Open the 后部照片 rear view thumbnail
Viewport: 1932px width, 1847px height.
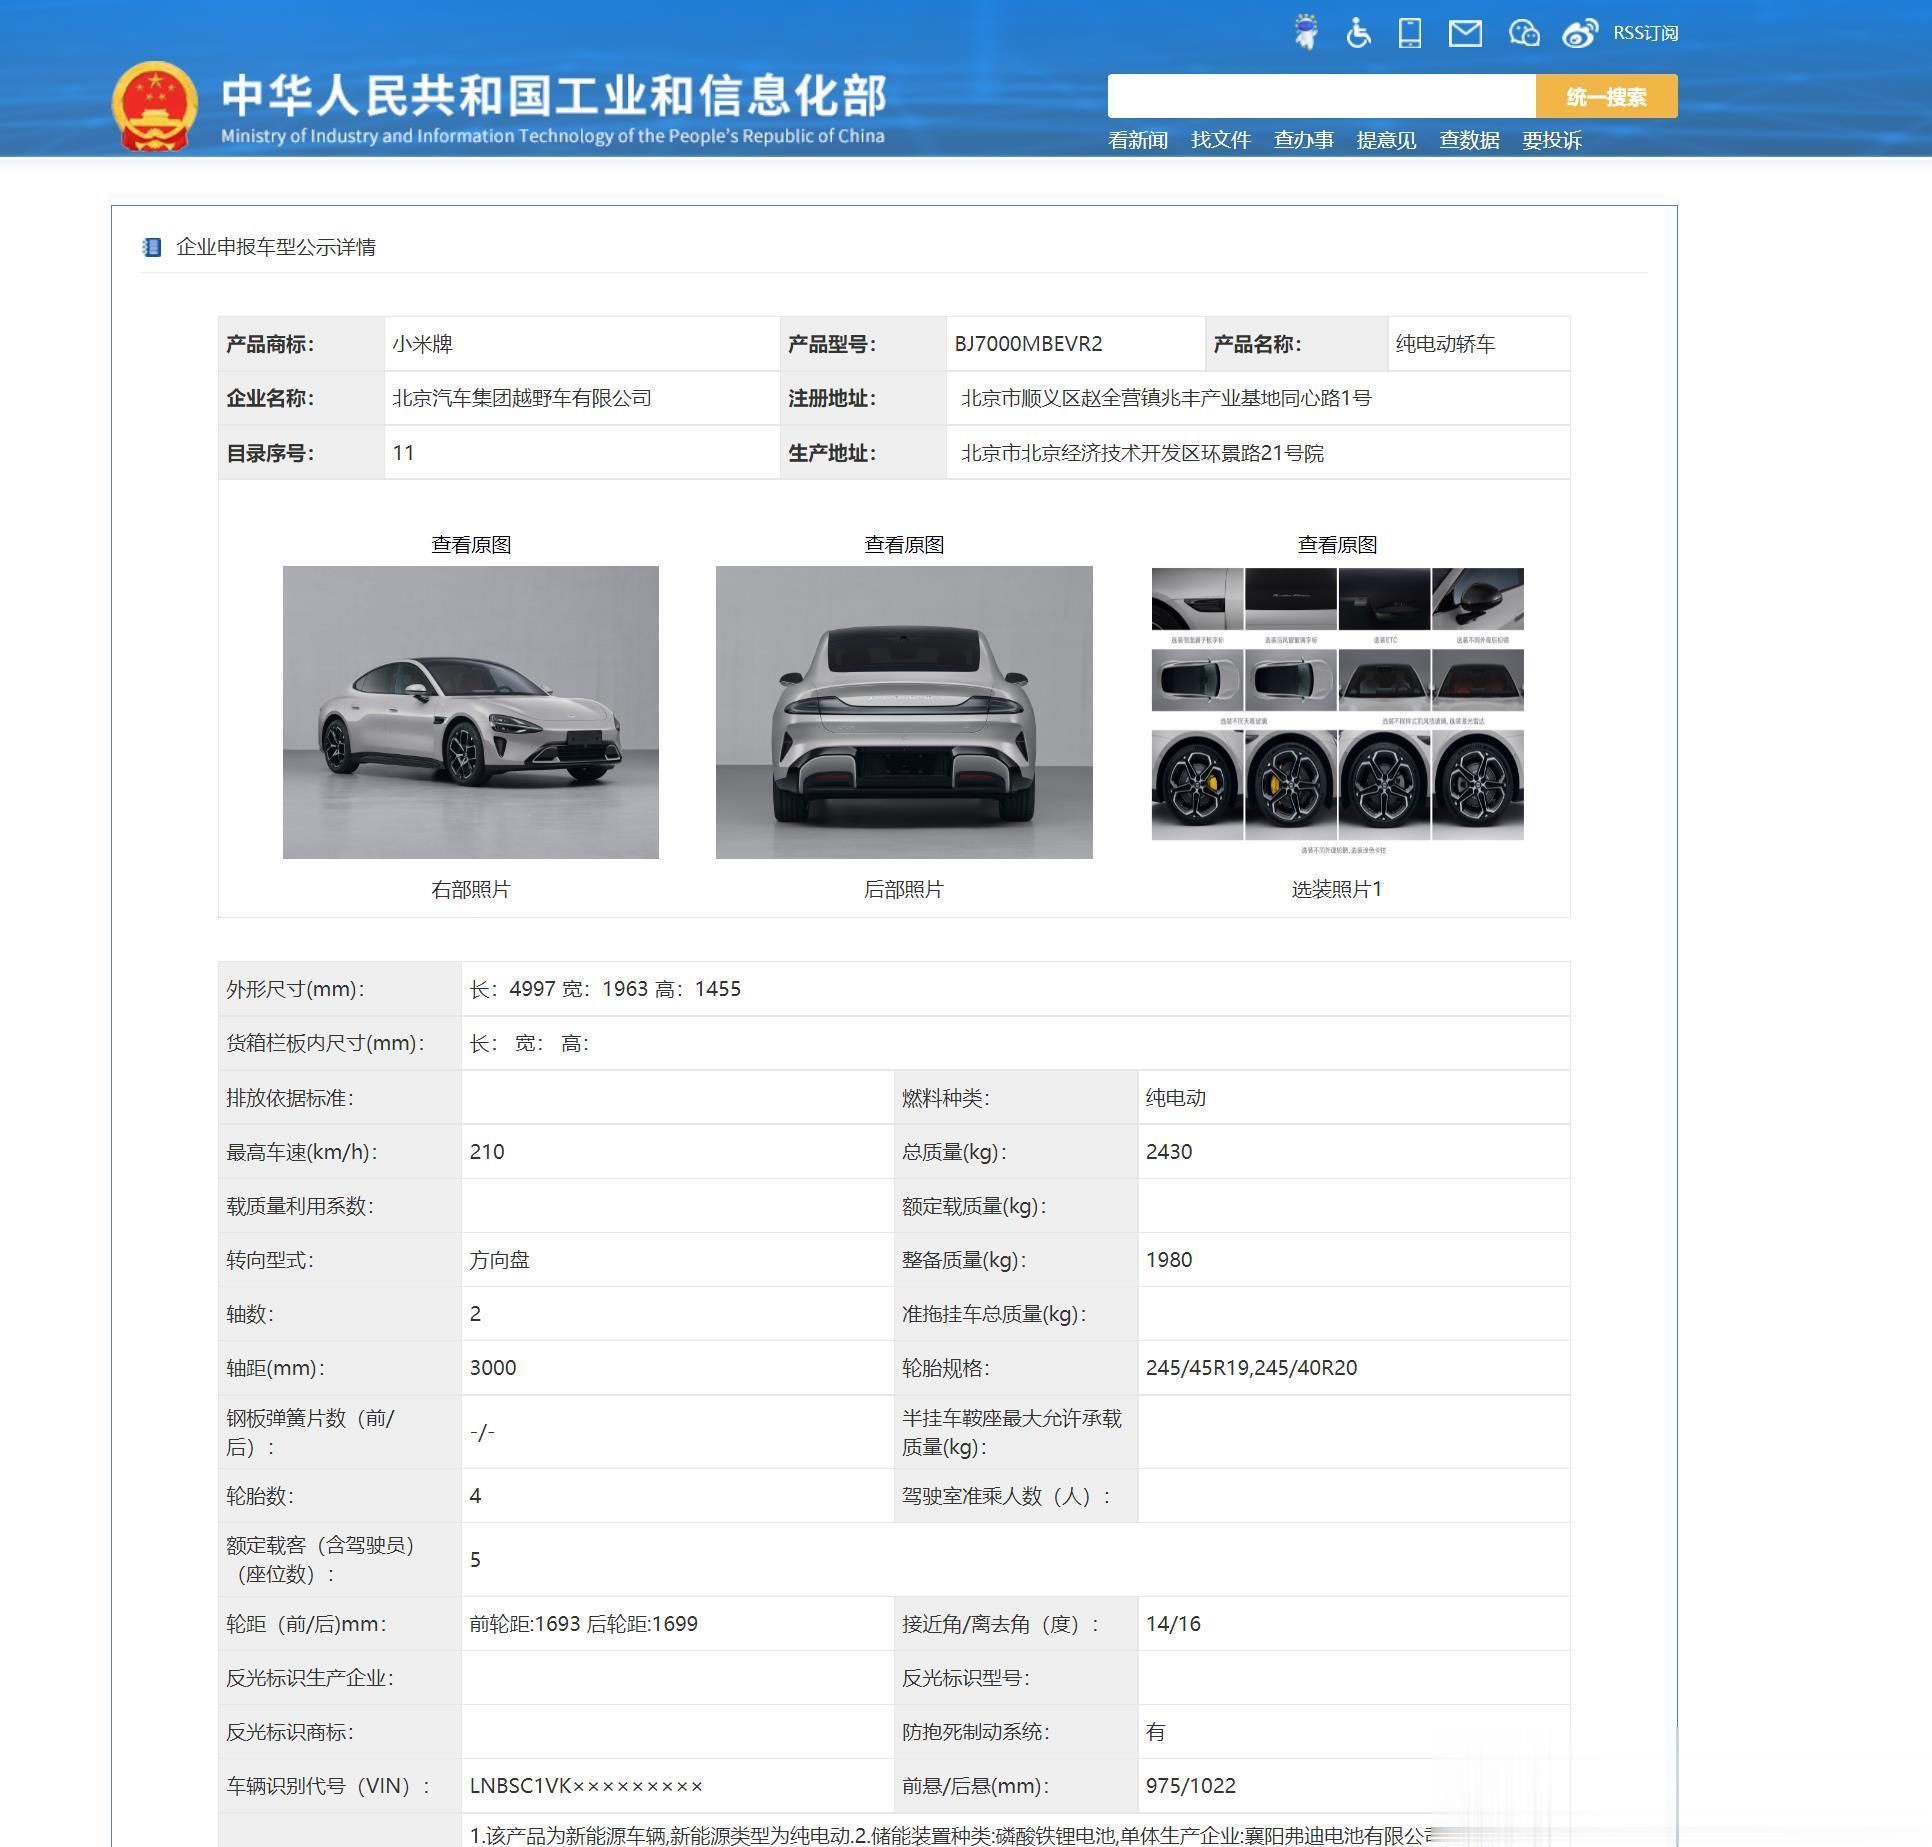[904, 712]
